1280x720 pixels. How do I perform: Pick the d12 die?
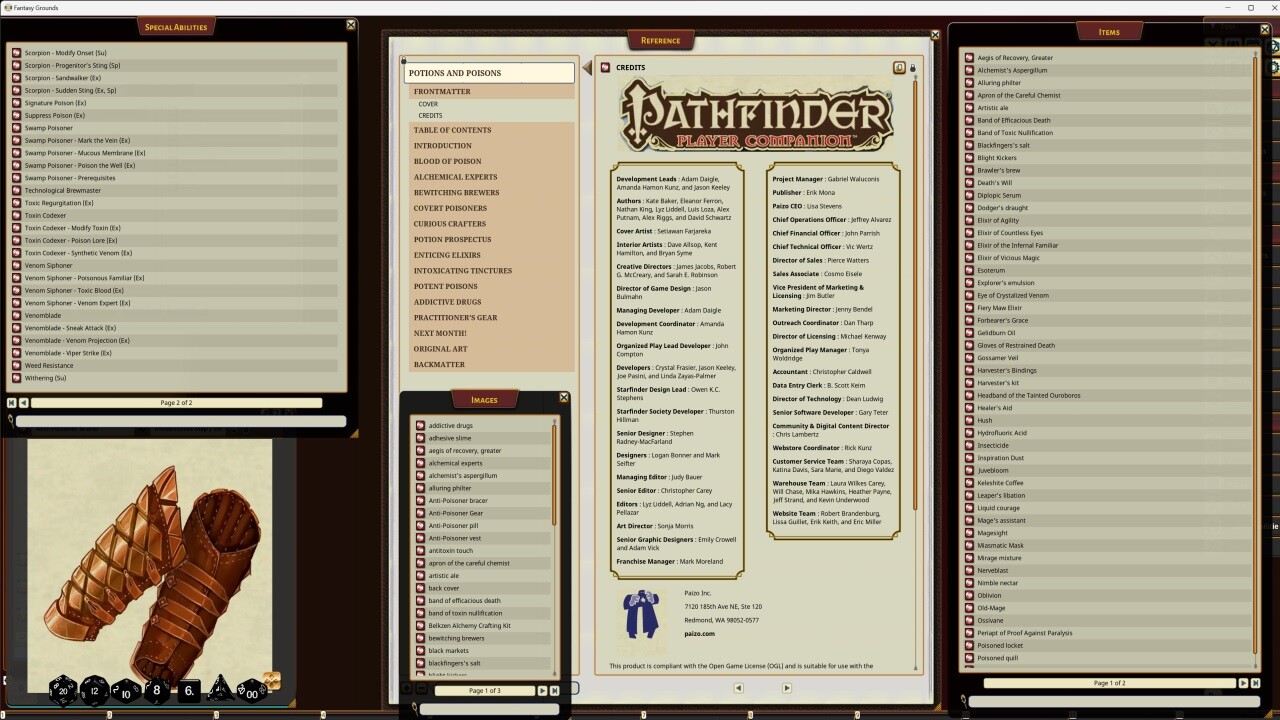[94, 690]
